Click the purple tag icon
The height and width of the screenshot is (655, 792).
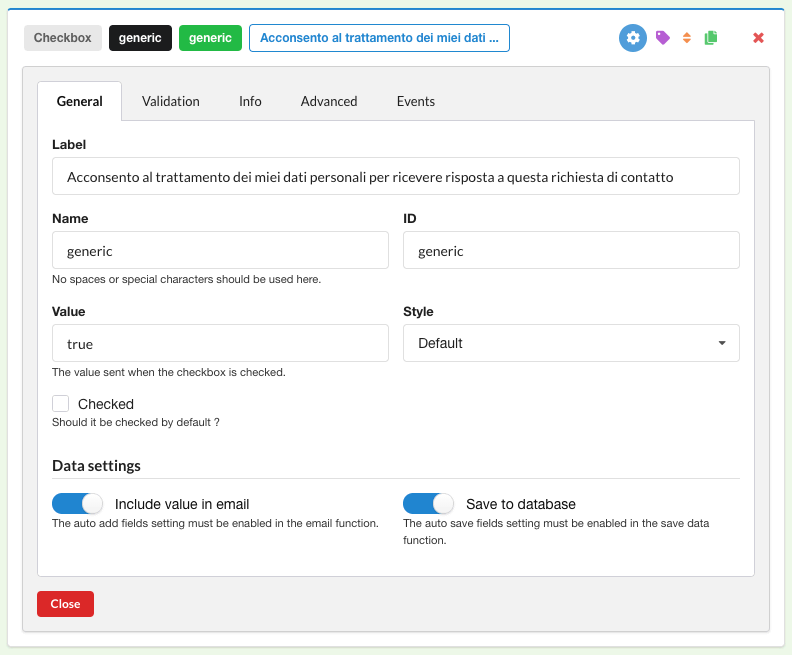point(662,38)
